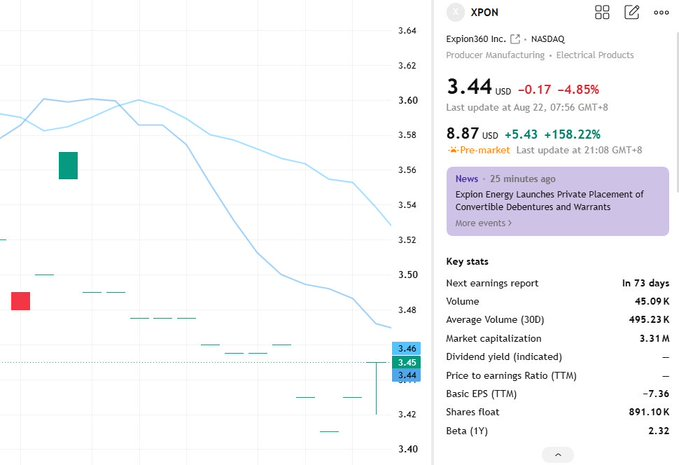Click the long green wick candle at 3.45
Viewport: 679px width, 465px height.
point(376,388)
